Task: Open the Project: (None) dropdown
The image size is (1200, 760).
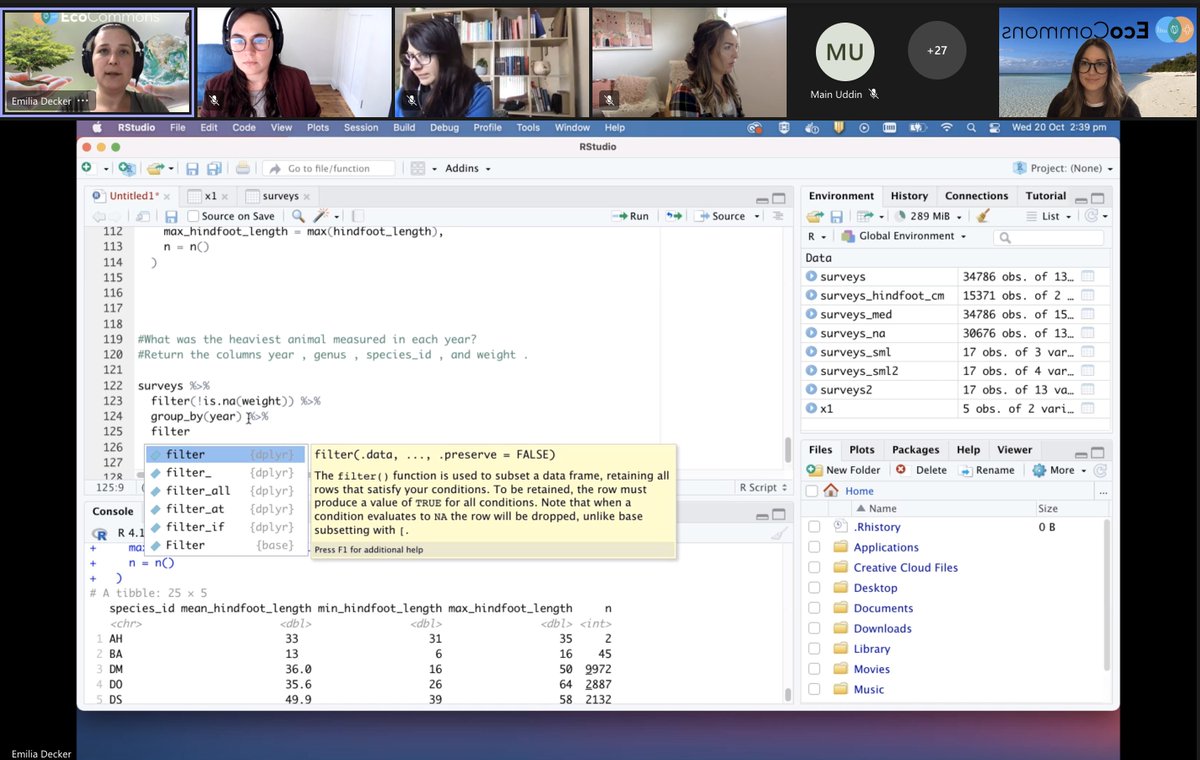Action: pyautogui.click(x=1063, y=168)
